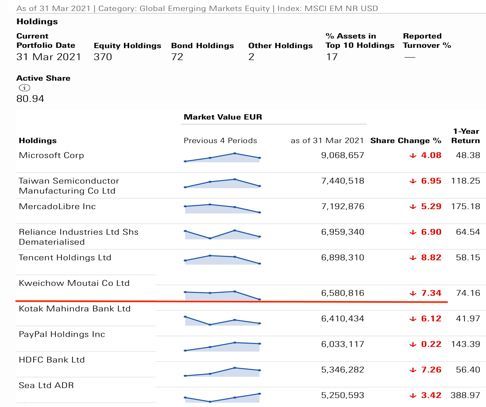Open Reliance Industries Ltd Shs Dematerialised
Viewport: 486px width, 407px height.
pos(78,237)
